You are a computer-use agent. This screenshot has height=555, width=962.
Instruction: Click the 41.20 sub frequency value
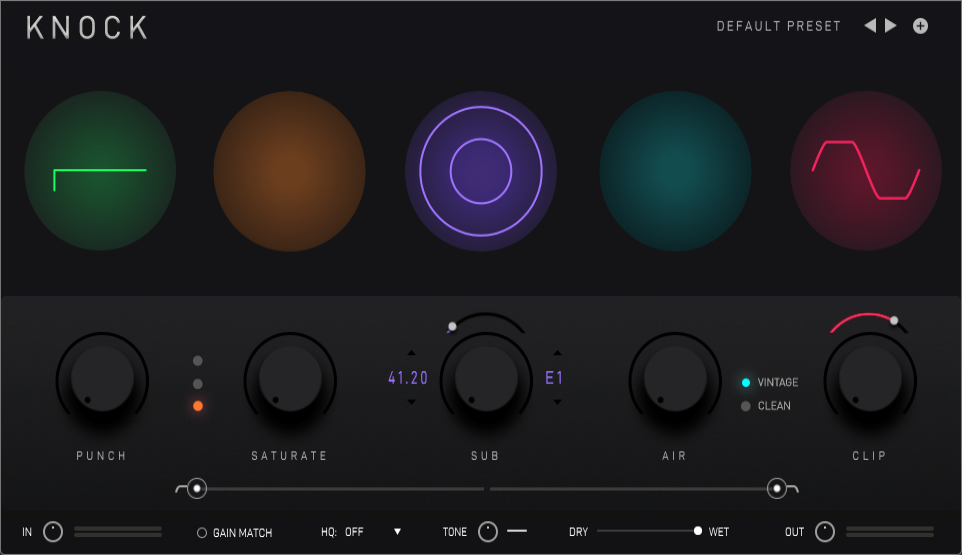click(407, 378)
